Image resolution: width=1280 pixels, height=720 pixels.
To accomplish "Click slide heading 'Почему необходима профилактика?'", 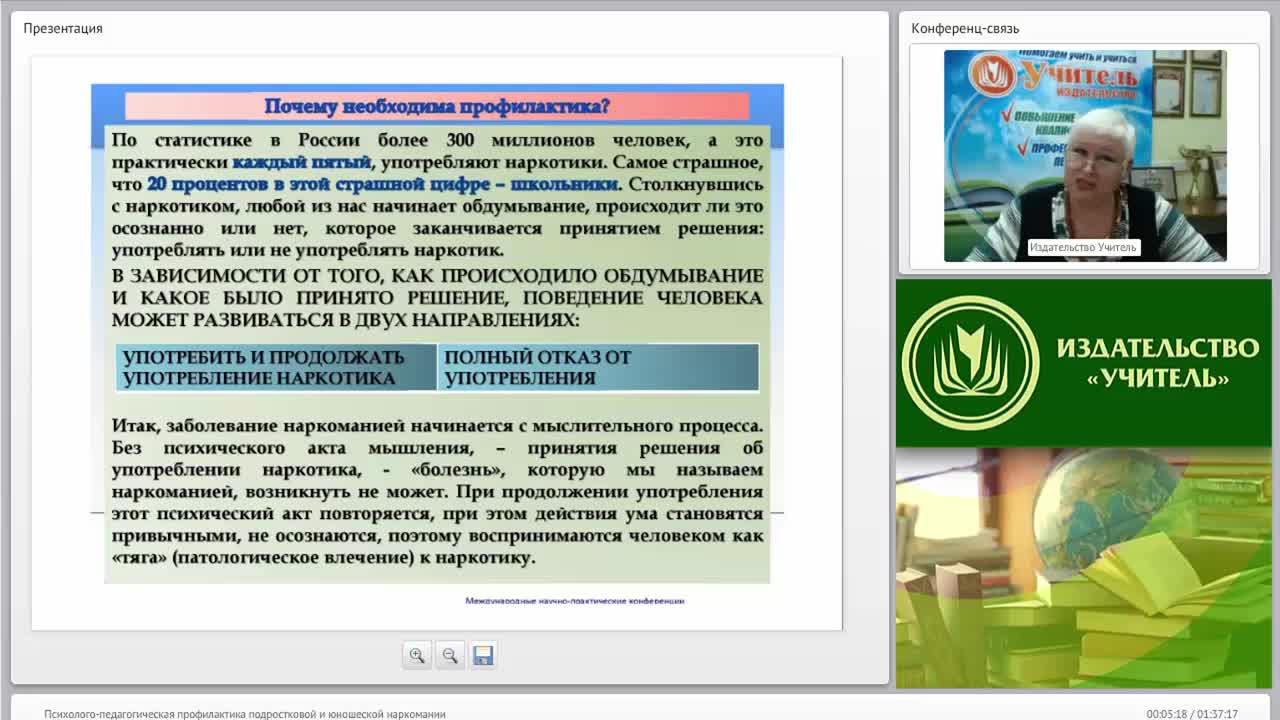I will pyautogui.click(x=437, y=106).
